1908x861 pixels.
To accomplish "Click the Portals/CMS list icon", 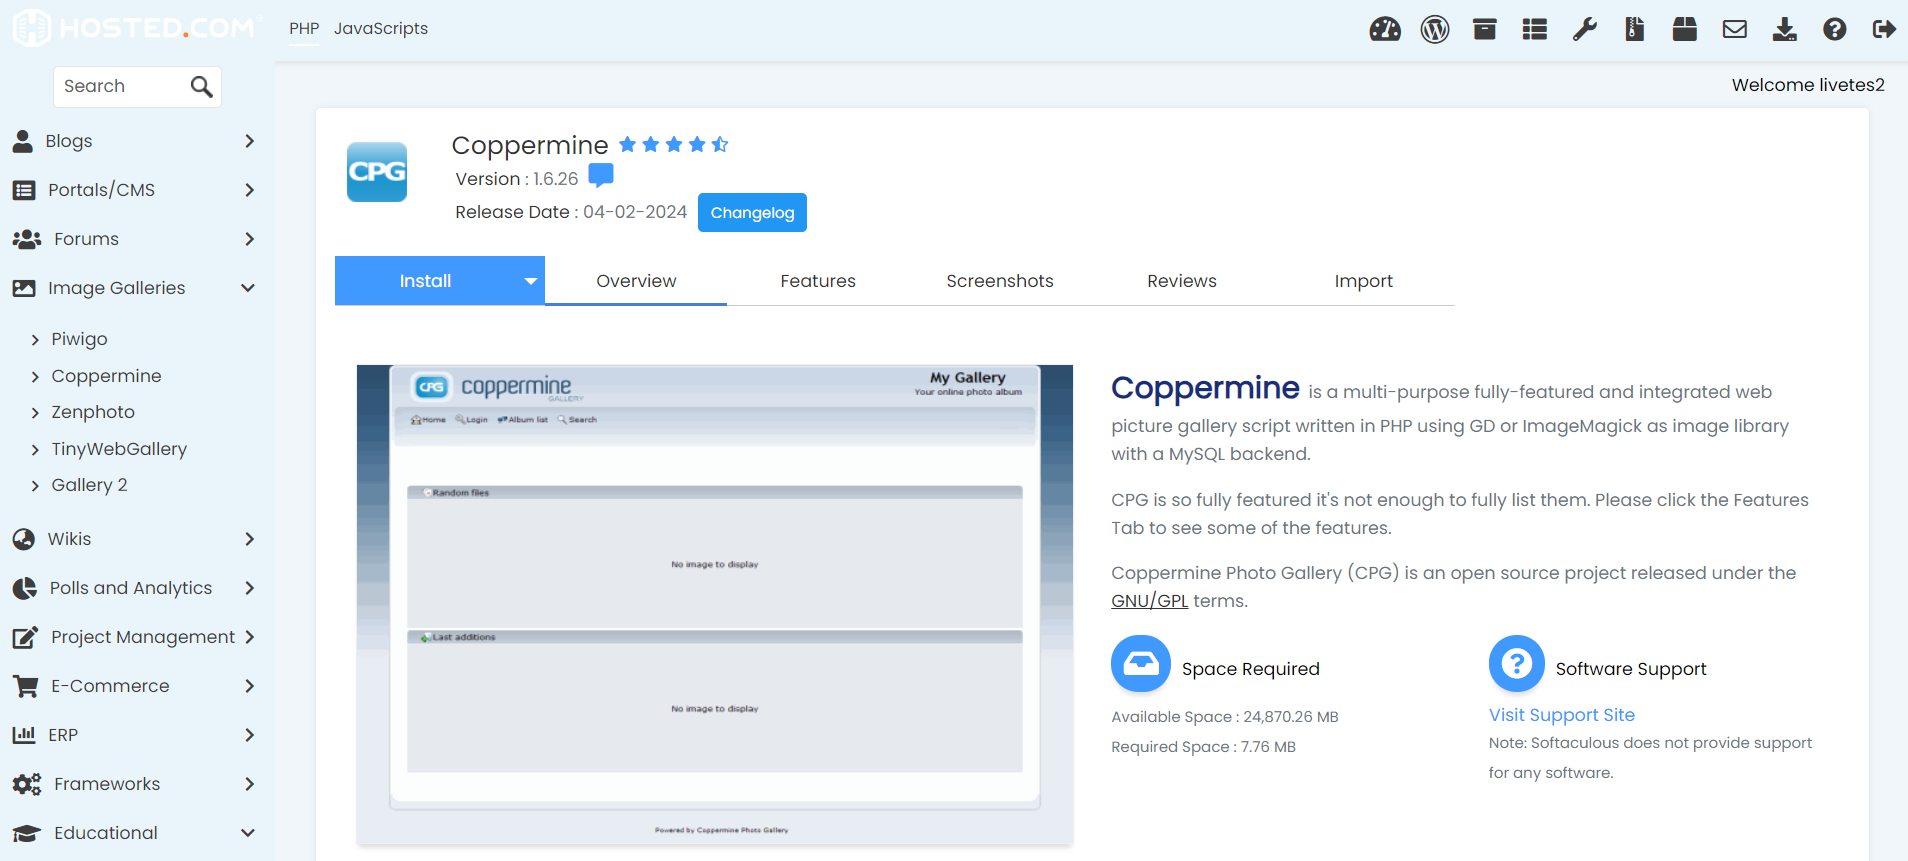I will (x=24, y=190).
